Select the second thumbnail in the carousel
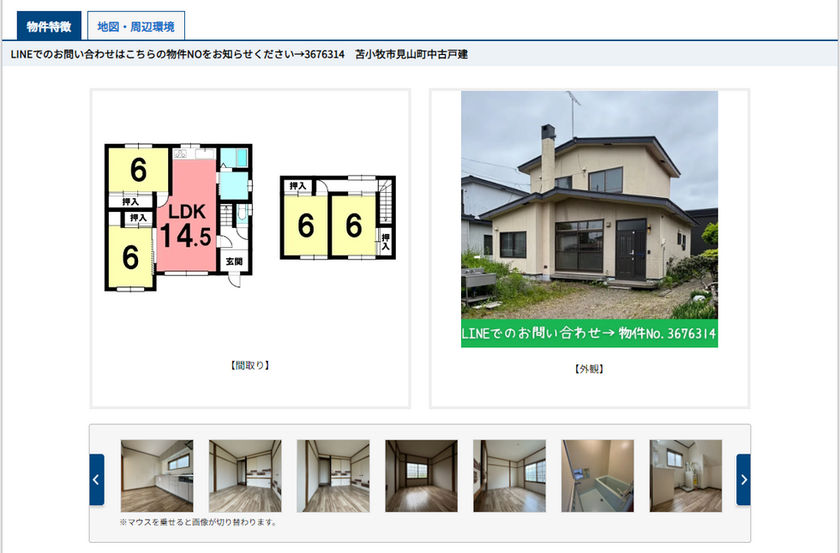 click(245, 476)
